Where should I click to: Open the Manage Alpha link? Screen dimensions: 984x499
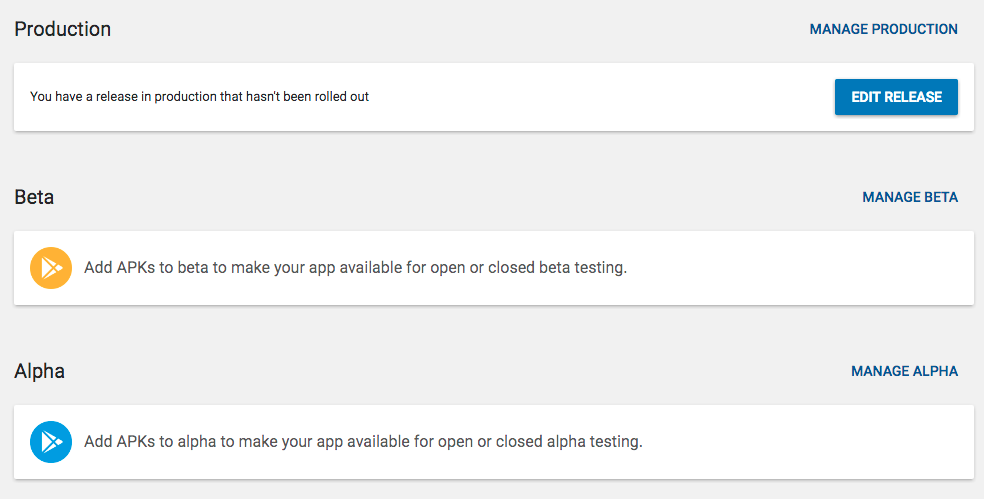tap(904, 371)
